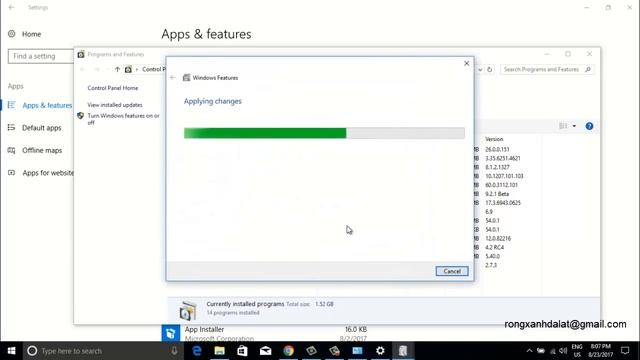
Task: Select version 9.2.1 Beta row
Action: tap(497, 194)
